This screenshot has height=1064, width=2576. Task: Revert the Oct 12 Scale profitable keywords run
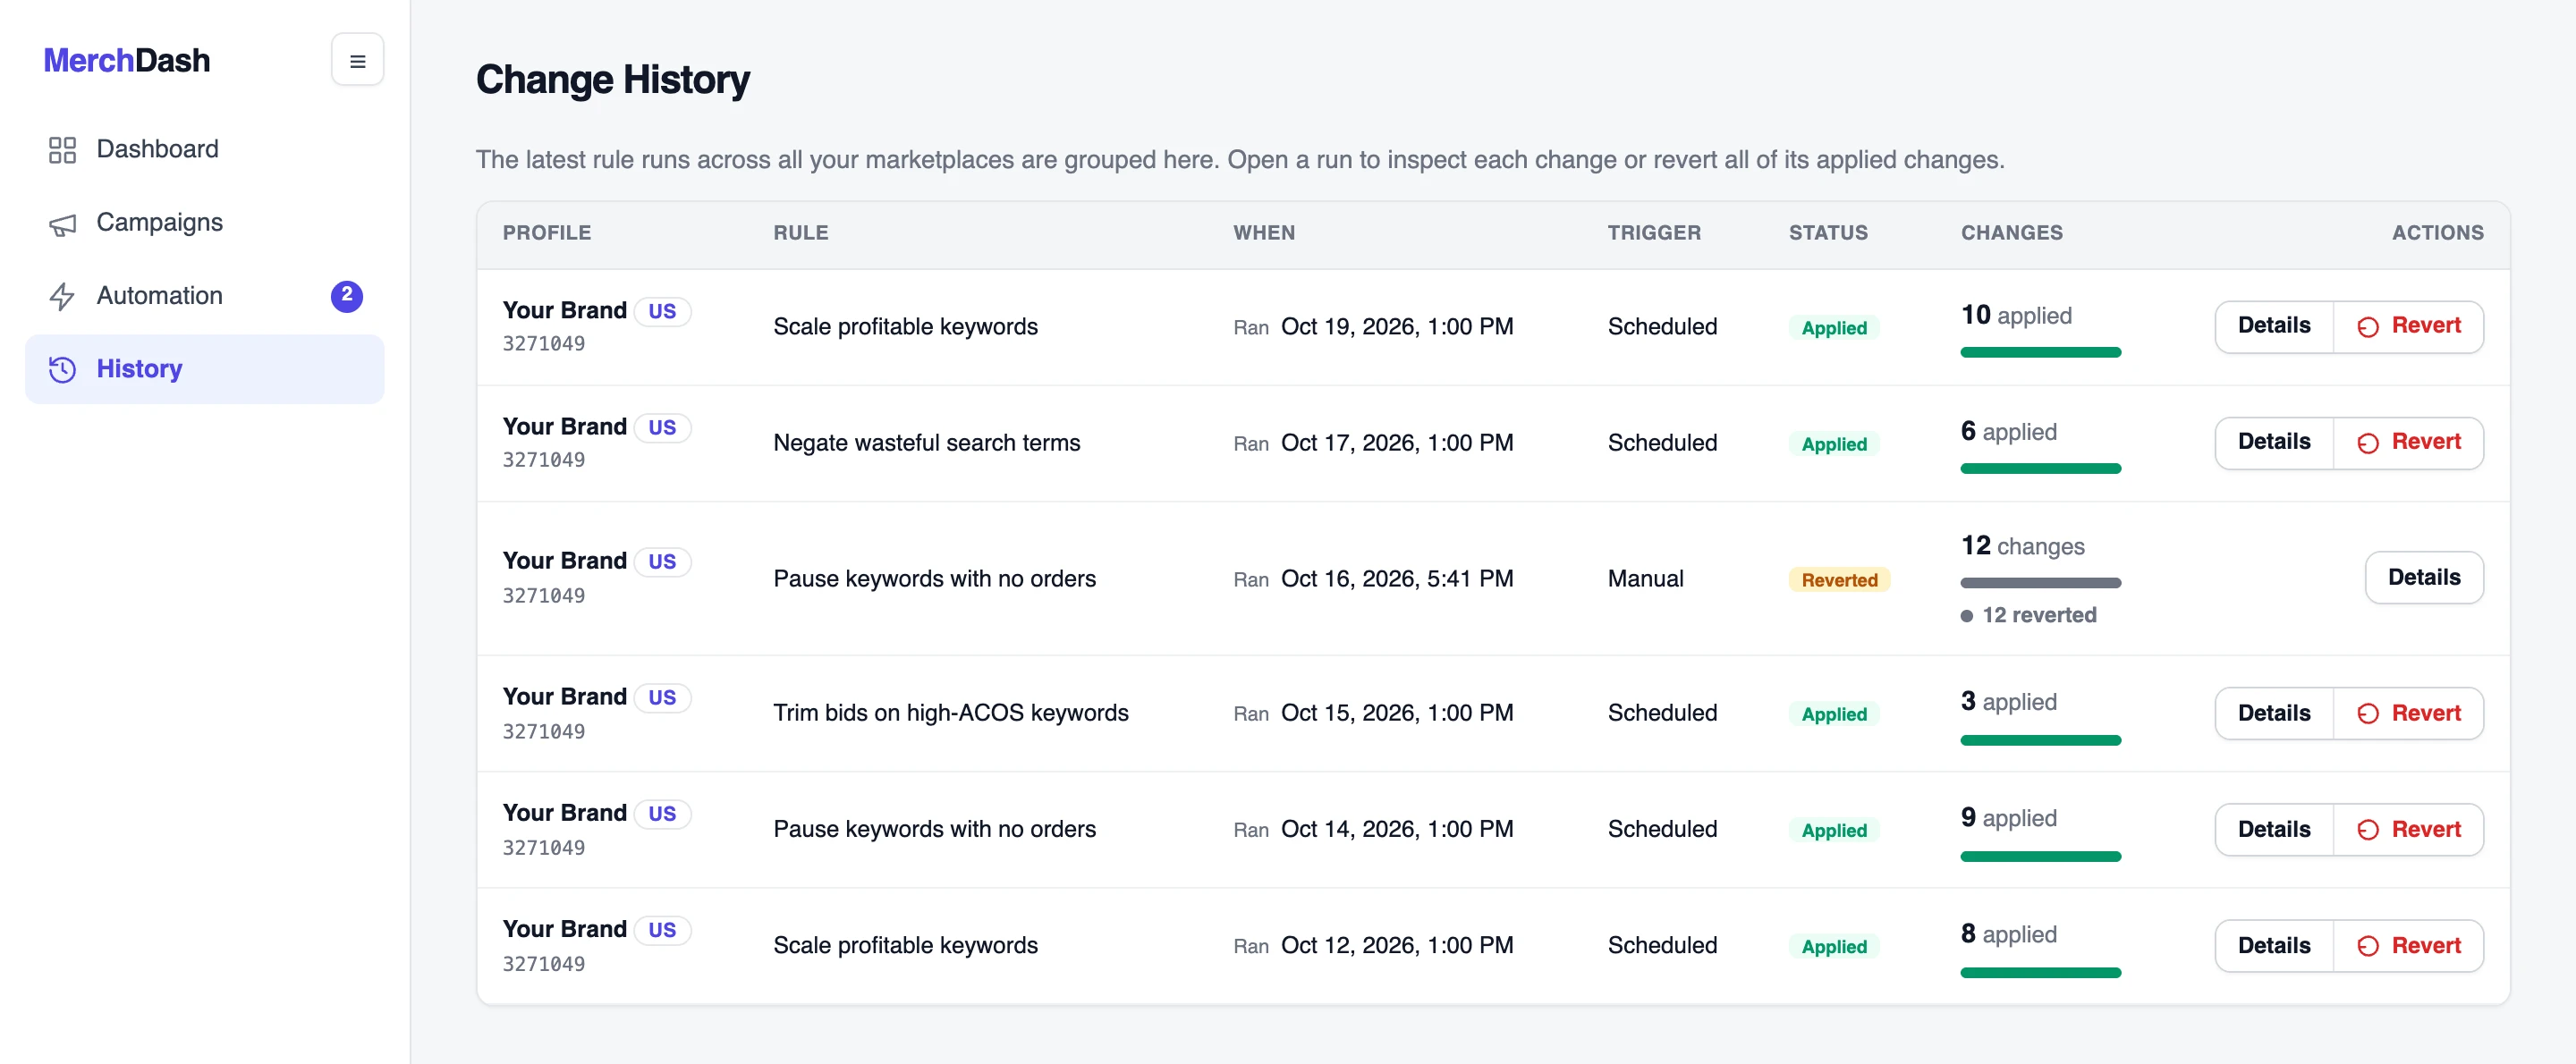point(2408,945)
